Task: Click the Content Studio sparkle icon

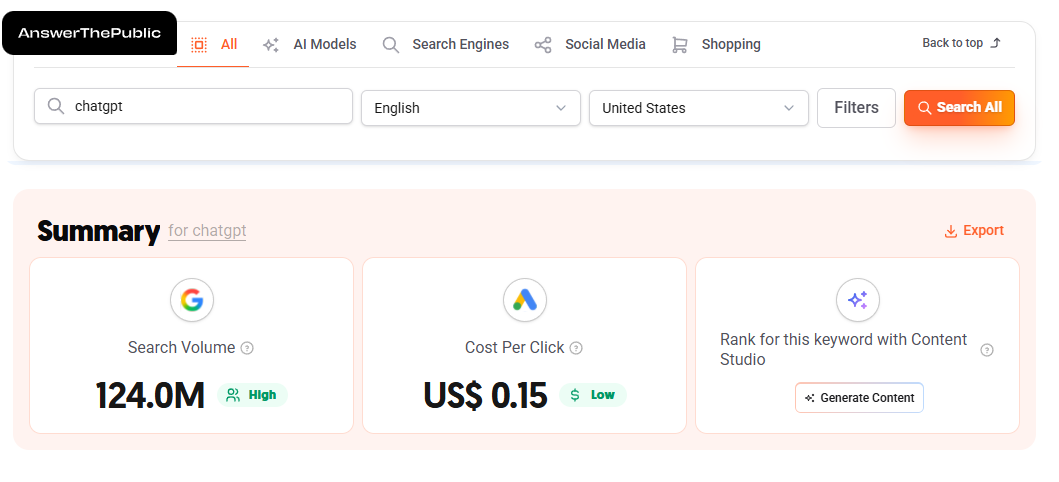Action: tap(858, 300)
